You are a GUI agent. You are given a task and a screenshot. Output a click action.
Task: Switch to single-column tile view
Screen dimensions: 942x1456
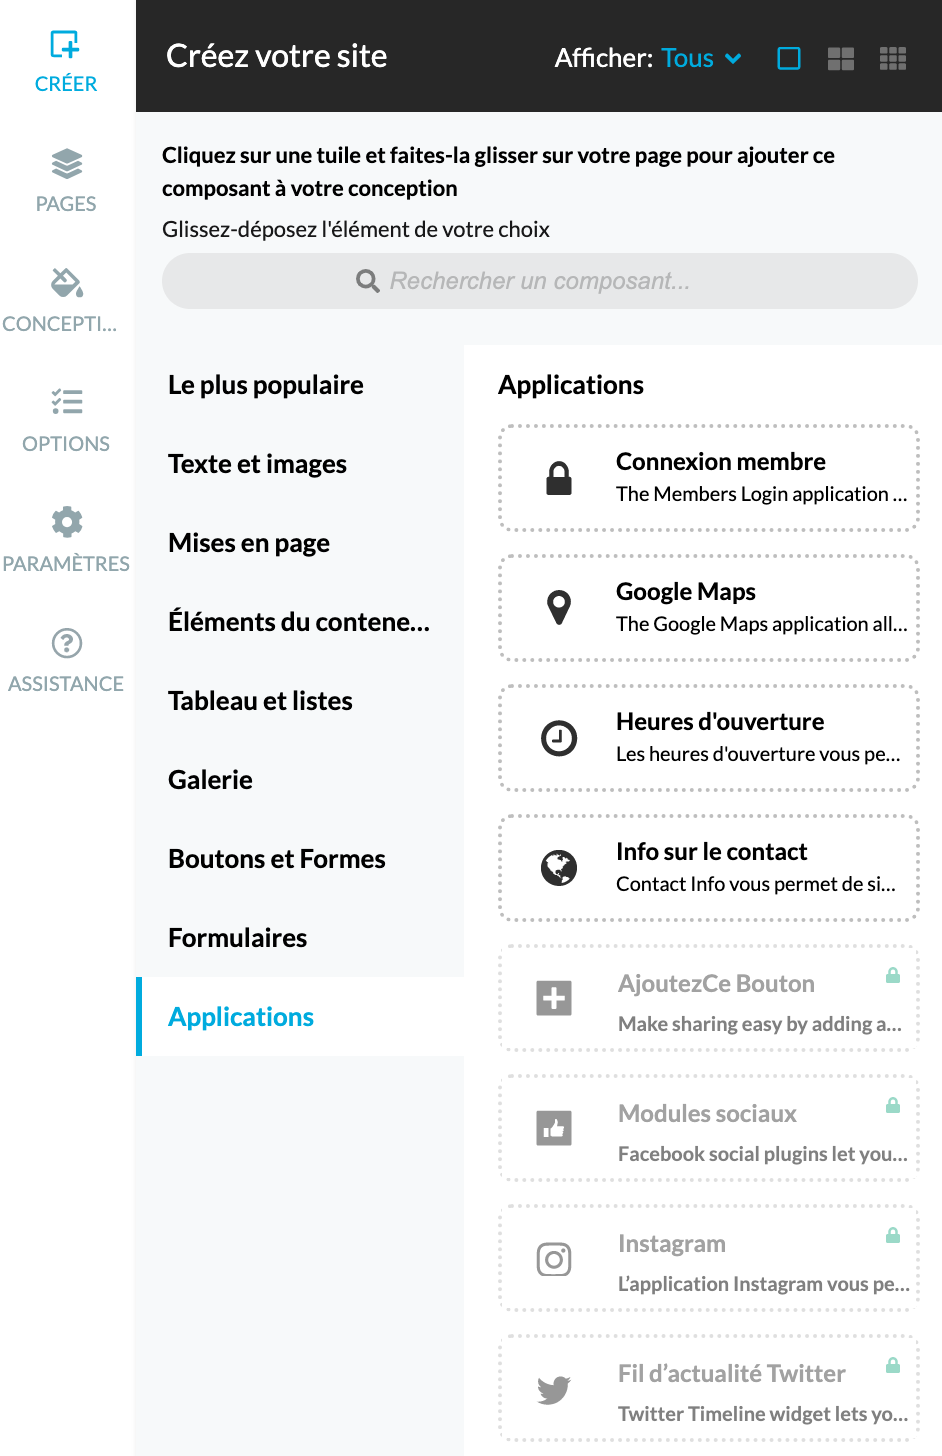pyautogui.click(x=789, y=59)
